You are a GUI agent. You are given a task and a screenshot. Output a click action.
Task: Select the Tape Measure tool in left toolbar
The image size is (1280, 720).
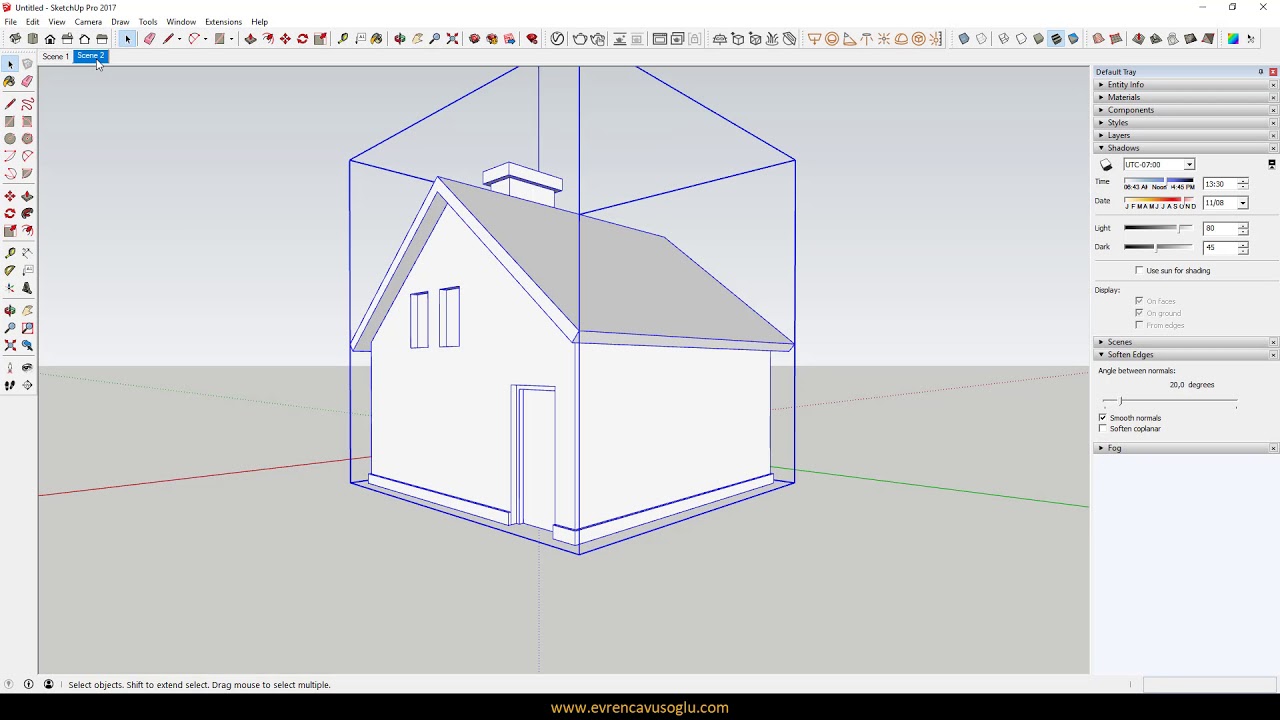10,254
